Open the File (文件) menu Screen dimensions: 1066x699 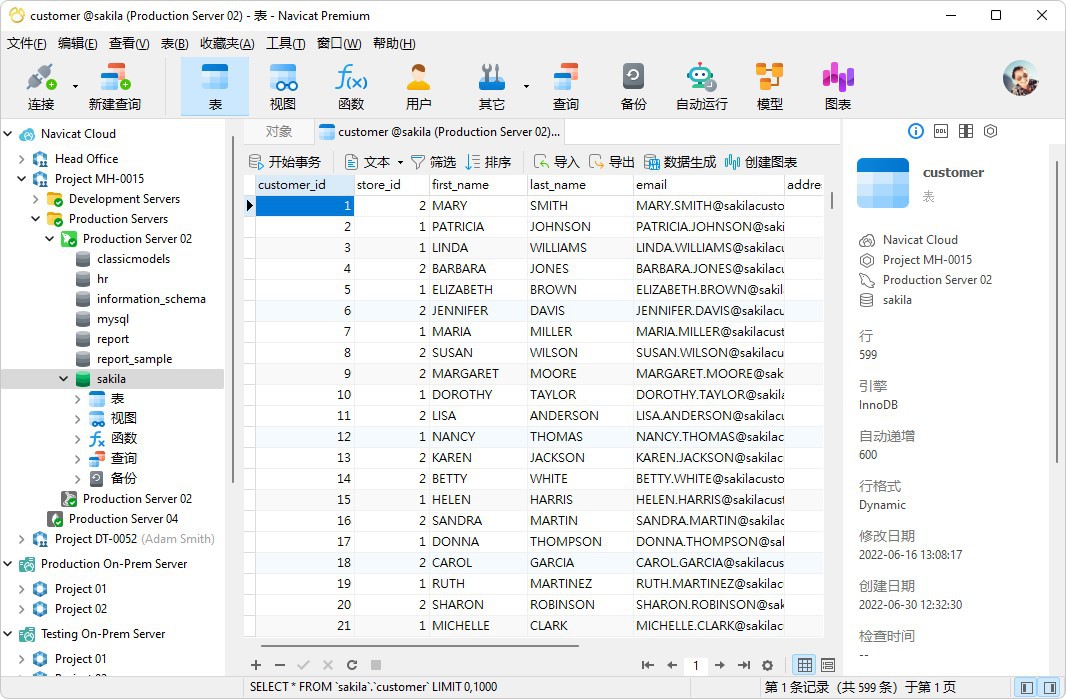27,44
